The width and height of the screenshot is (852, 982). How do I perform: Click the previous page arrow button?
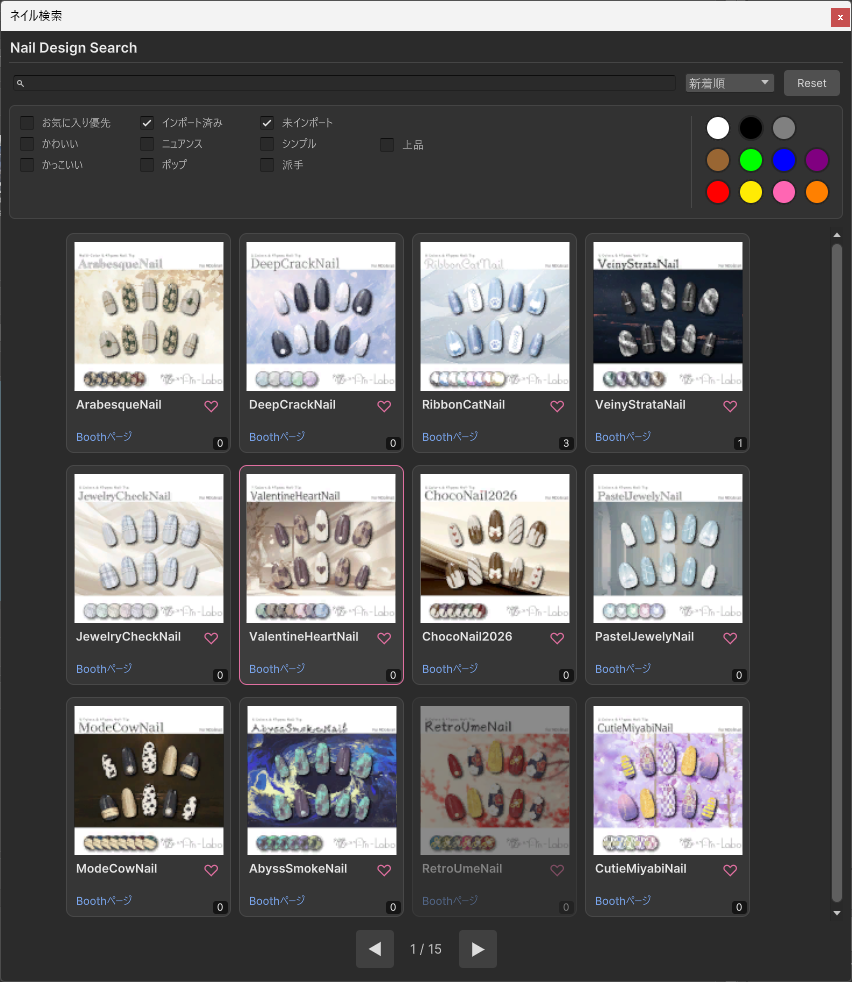(375, 949)
